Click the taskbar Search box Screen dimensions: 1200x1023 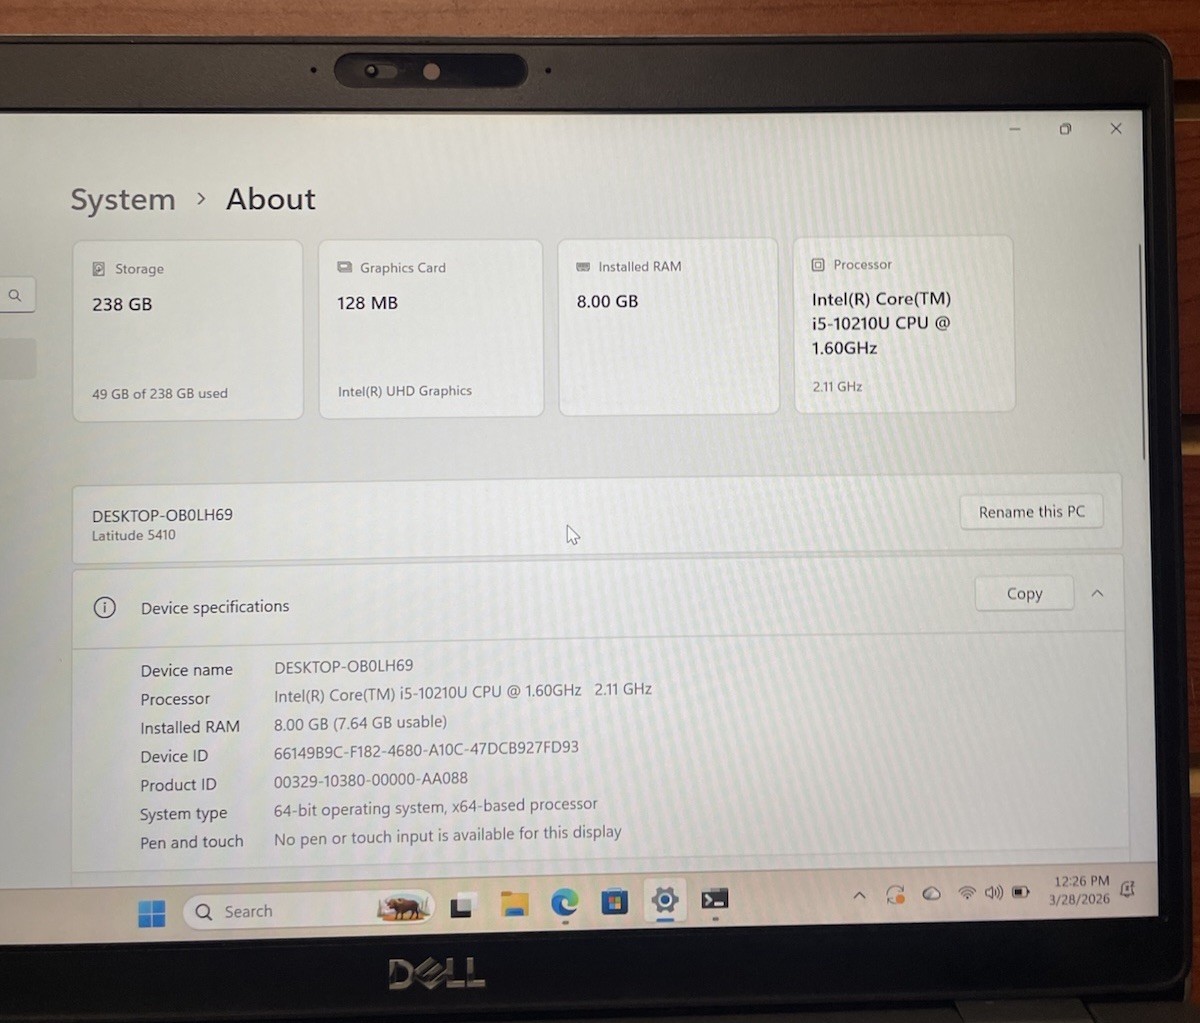click(308, 910)
